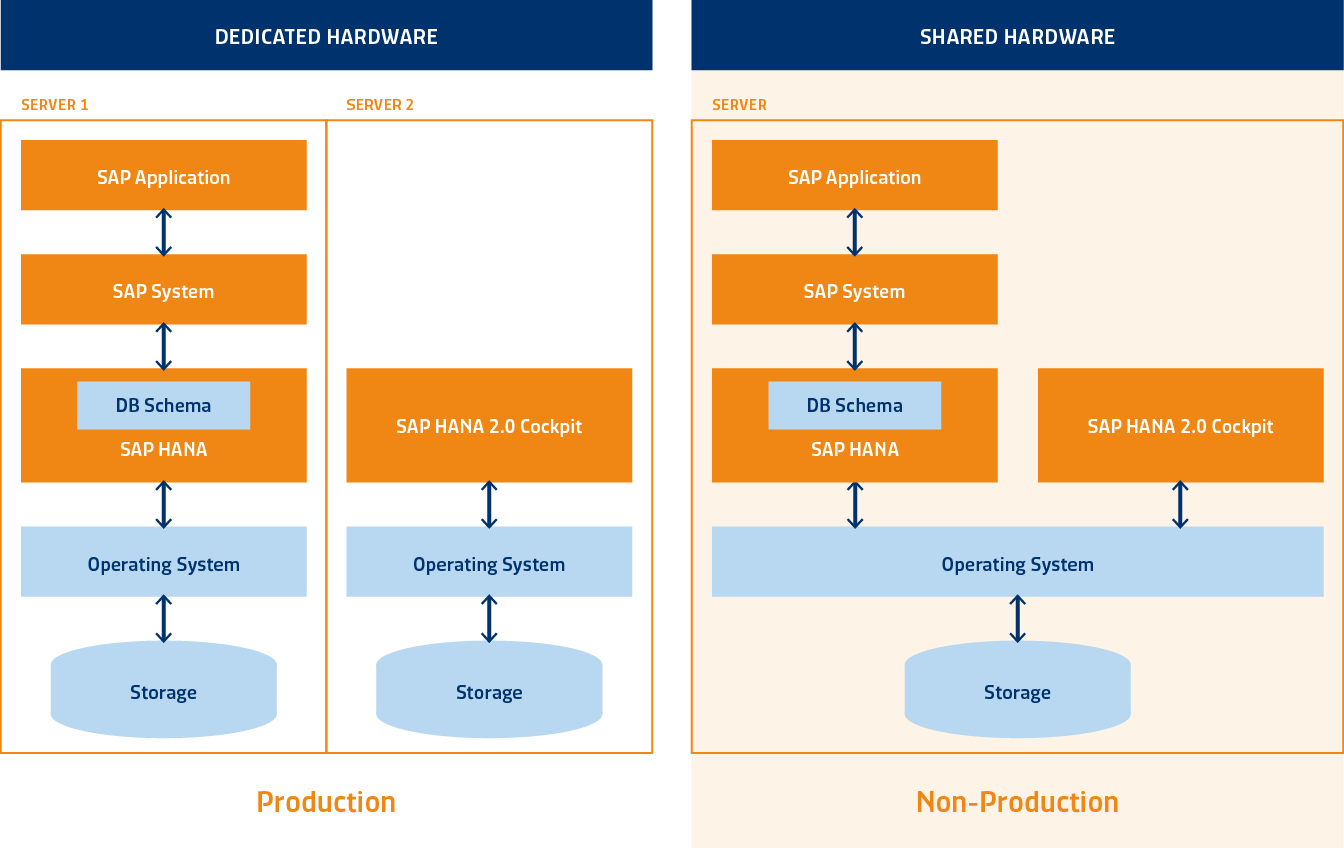
Task: Select the Storage icon in Shared Hardware
Action: pyautogui.click(x=1017, y=691)
